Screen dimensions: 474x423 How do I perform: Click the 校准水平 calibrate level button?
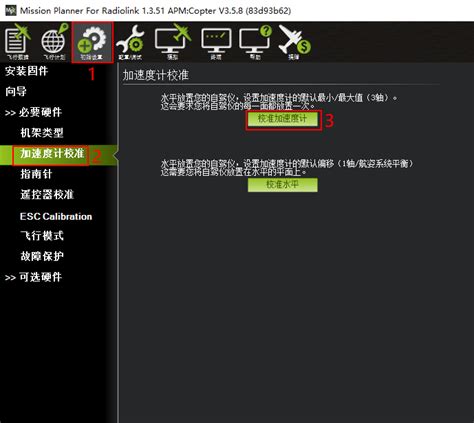click(x=283, y=185)
